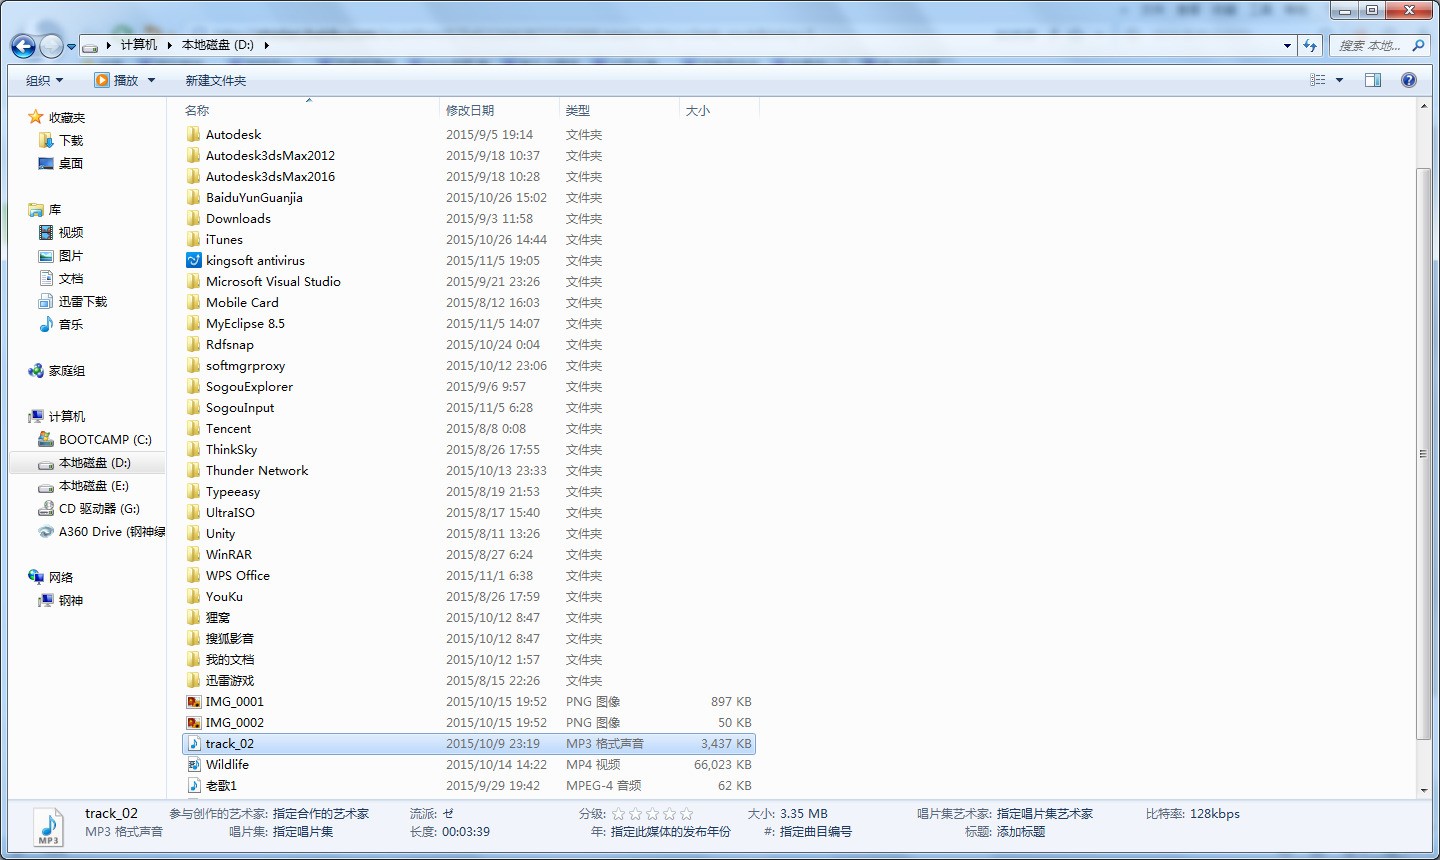
Task: Sort by 修改日期 column header
Action: (x=470, y=110)
